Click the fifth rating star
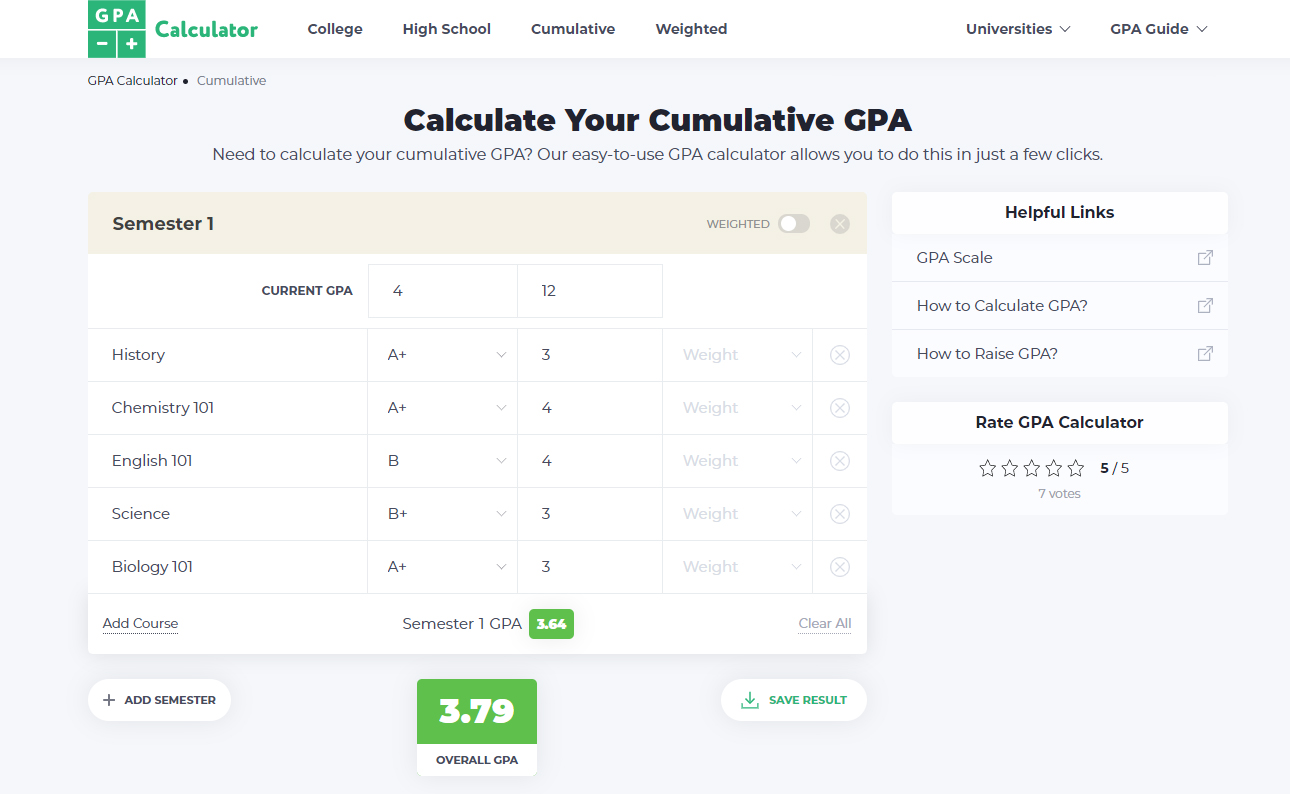 [x=1076, y=468]
